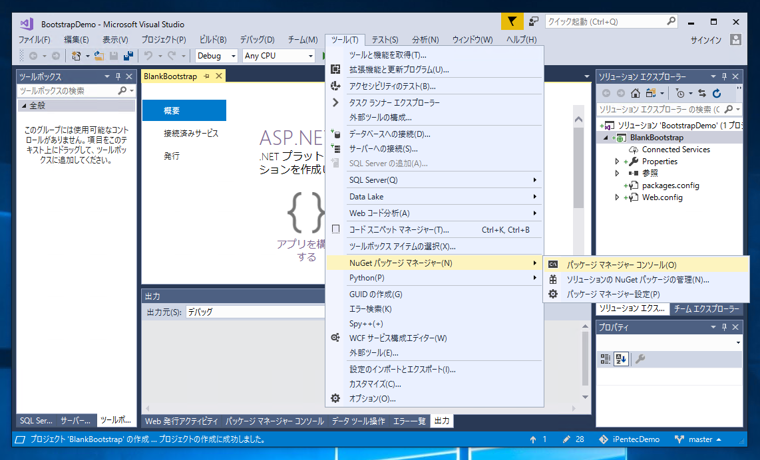This screenshot has width=760, height=460.
Task: Click the account avatar icon beside サインイン
Action: (735, 40)
